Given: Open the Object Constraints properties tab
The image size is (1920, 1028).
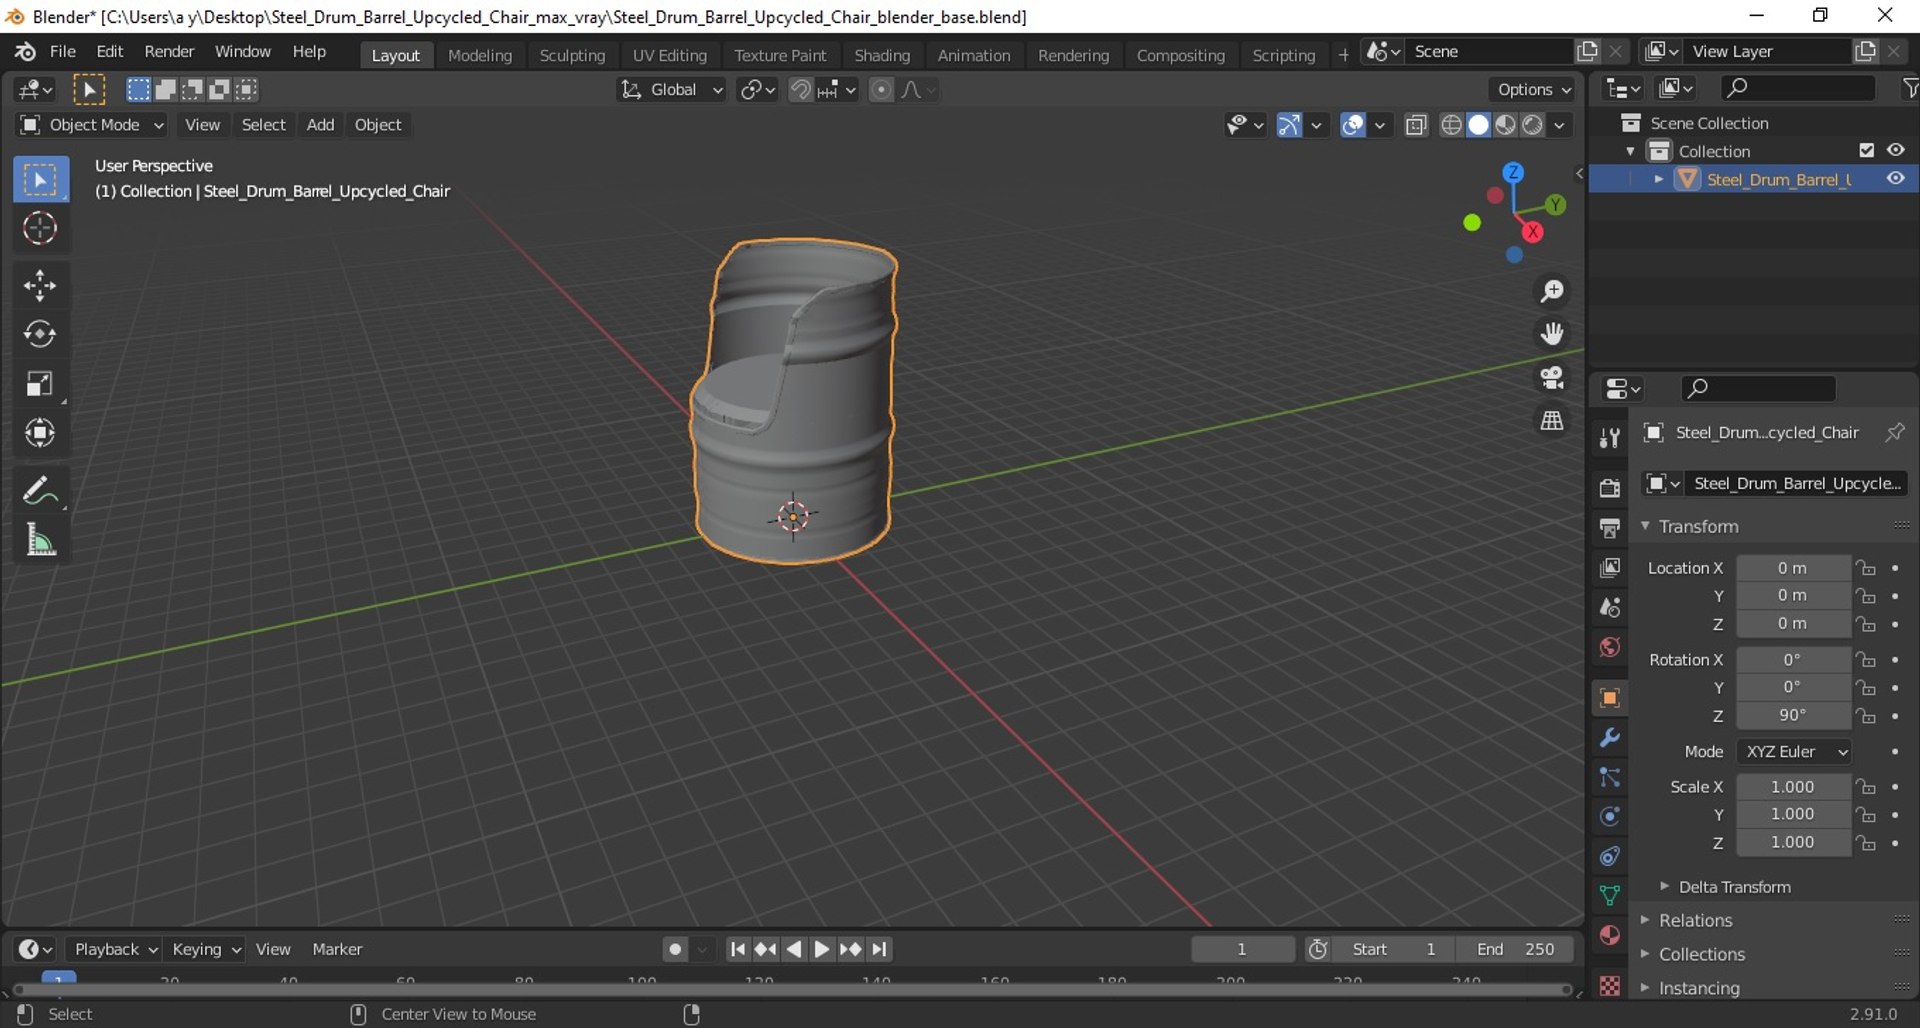Looking at the screenshot, I should (x=1609, y=856).
